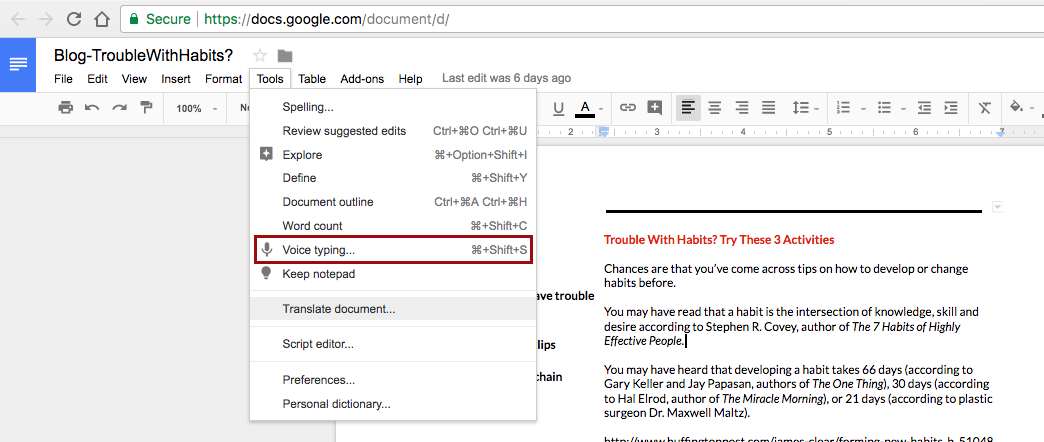
Task: Open the paint bucket fill color
Action: (1017, 107)
